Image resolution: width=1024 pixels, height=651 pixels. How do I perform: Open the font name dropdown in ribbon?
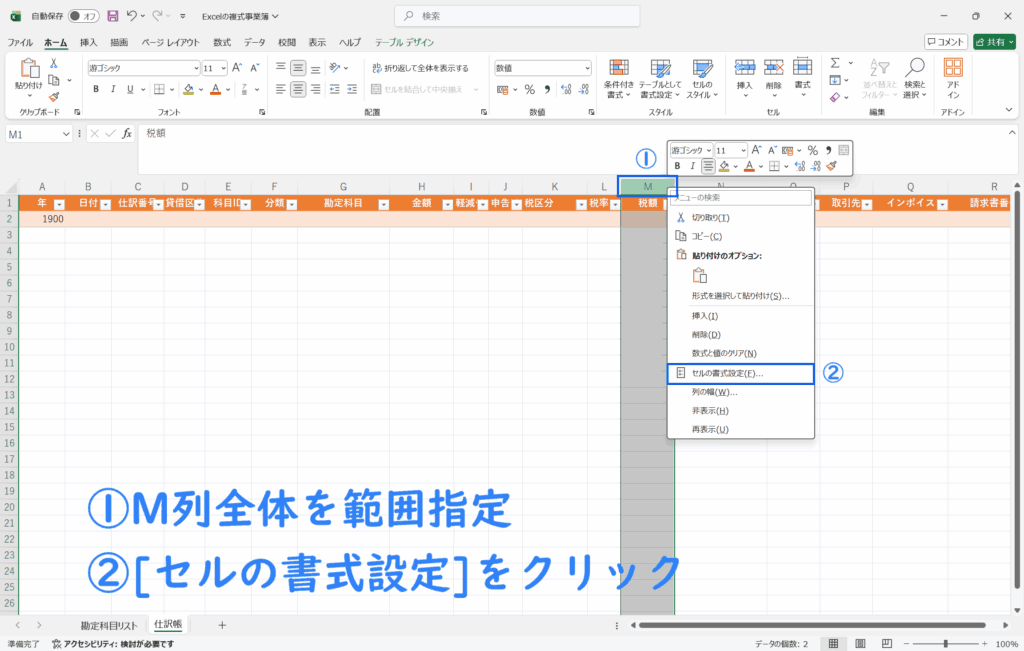point(196,68)
